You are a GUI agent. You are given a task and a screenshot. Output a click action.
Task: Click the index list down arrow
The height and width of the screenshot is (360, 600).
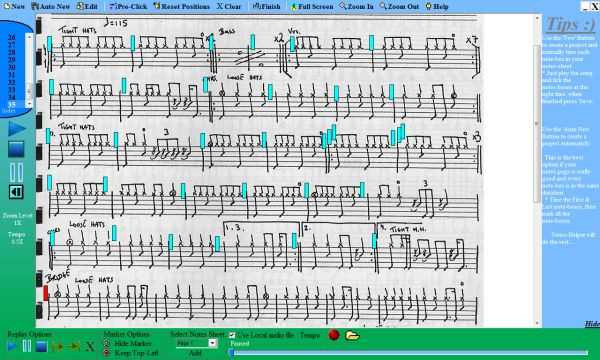point(29,104)
